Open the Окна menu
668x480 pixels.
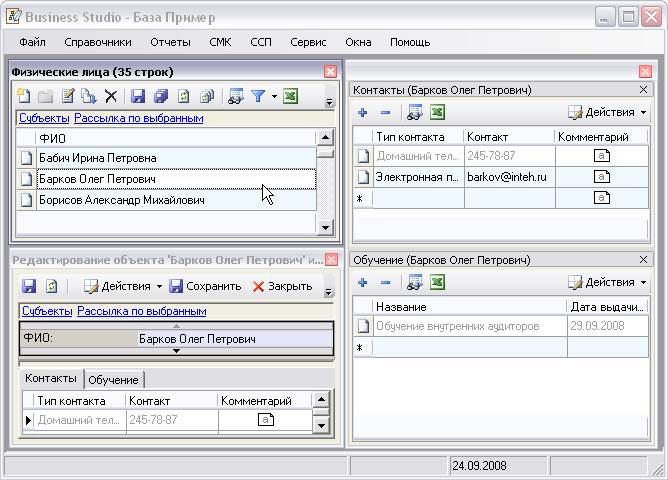(358, 42)
